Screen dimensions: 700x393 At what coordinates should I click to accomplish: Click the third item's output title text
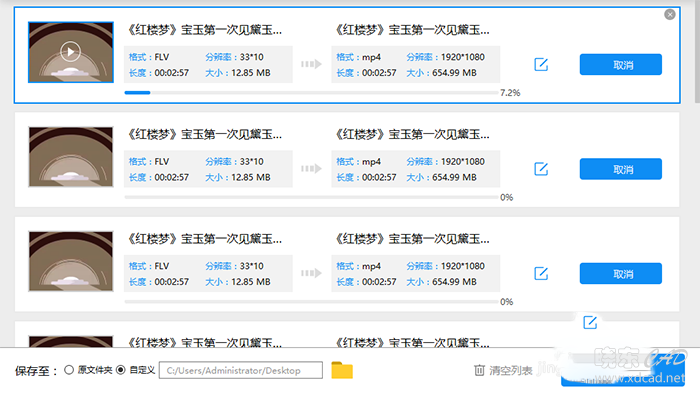(411, 239)
